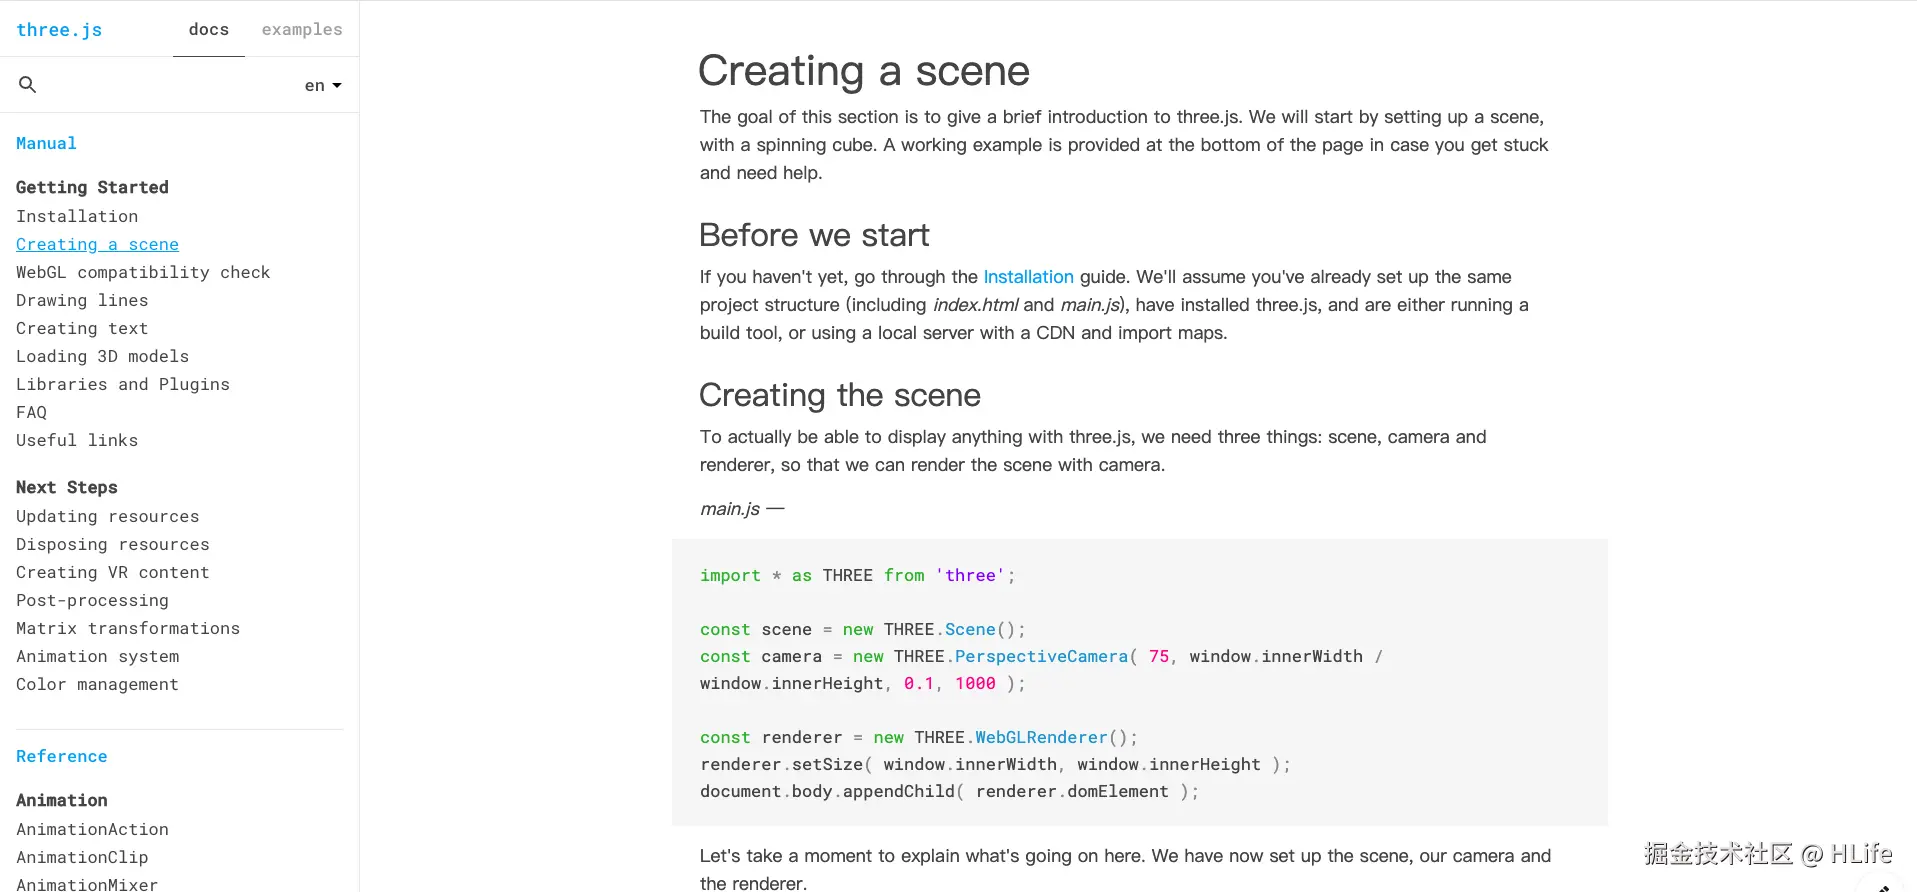
Task: Jump to the Reference section link
Action: tap(61, 757)
